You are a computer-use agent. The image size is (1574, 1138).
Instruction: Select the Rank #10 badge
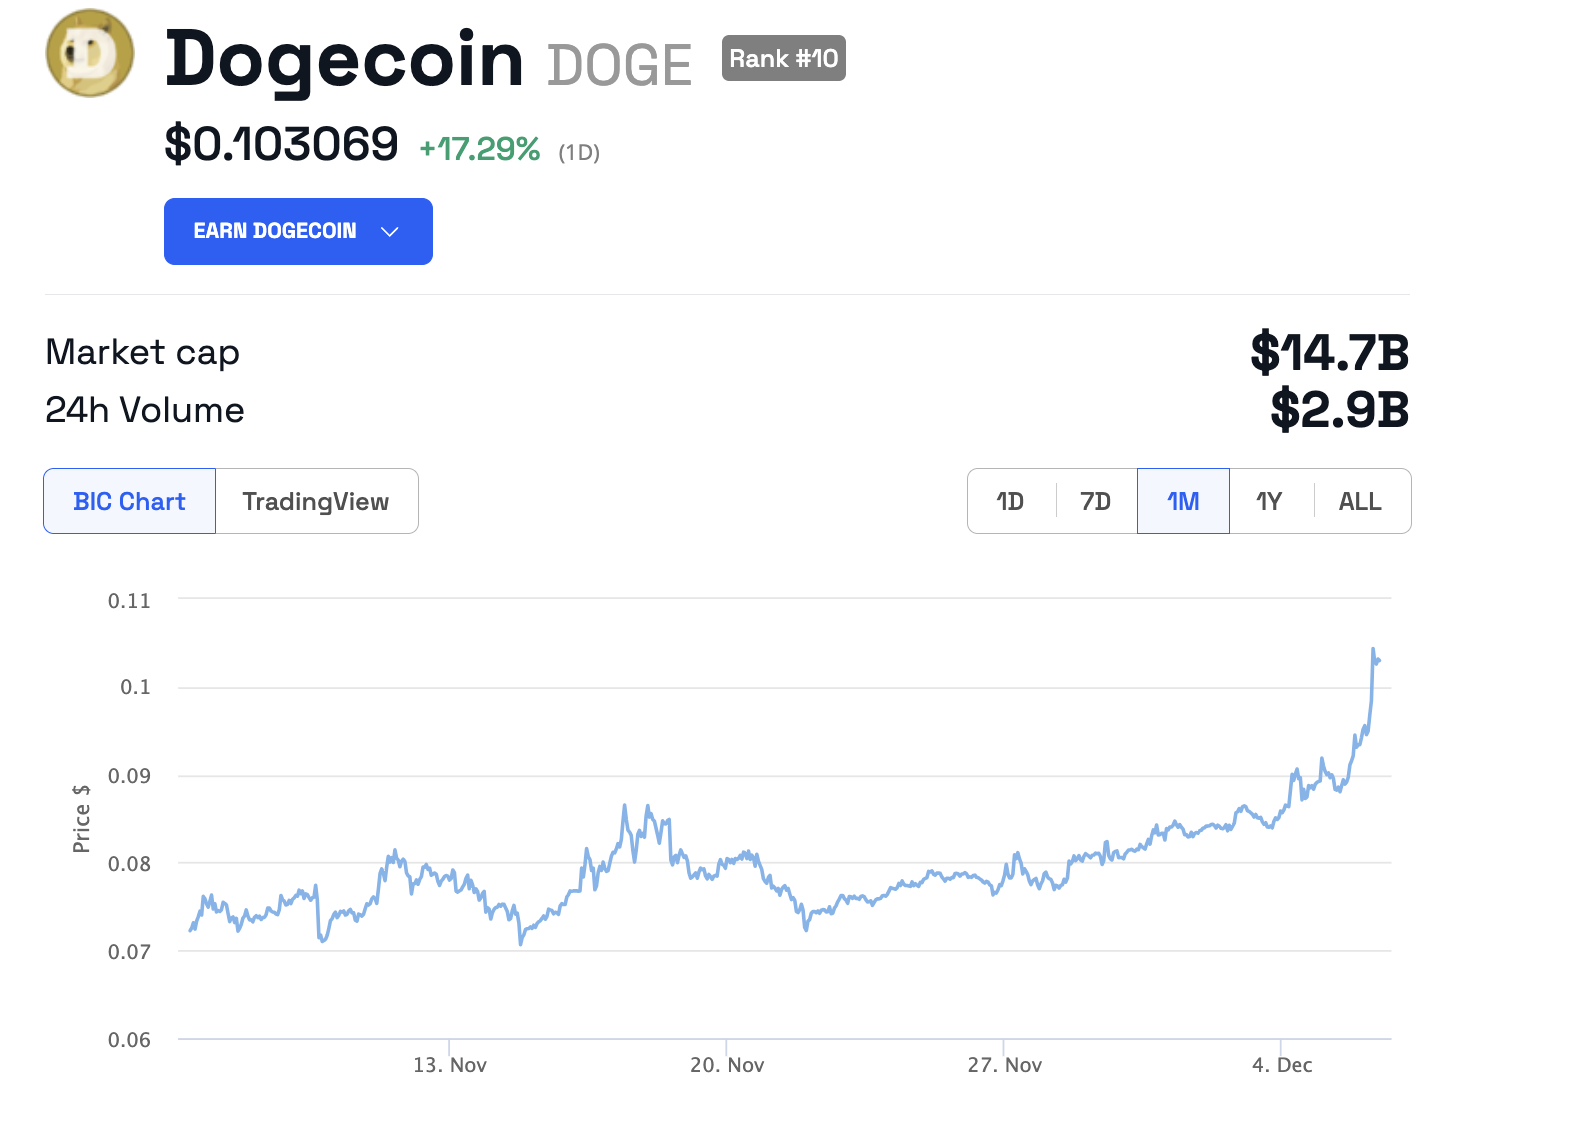[784, 58]
